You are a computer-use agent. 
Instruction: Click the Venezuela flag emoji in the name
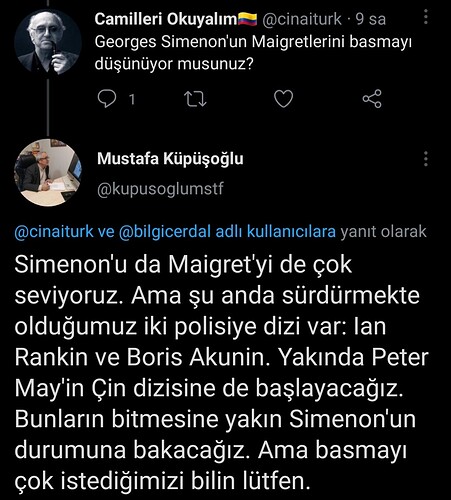tap(247, 19)
